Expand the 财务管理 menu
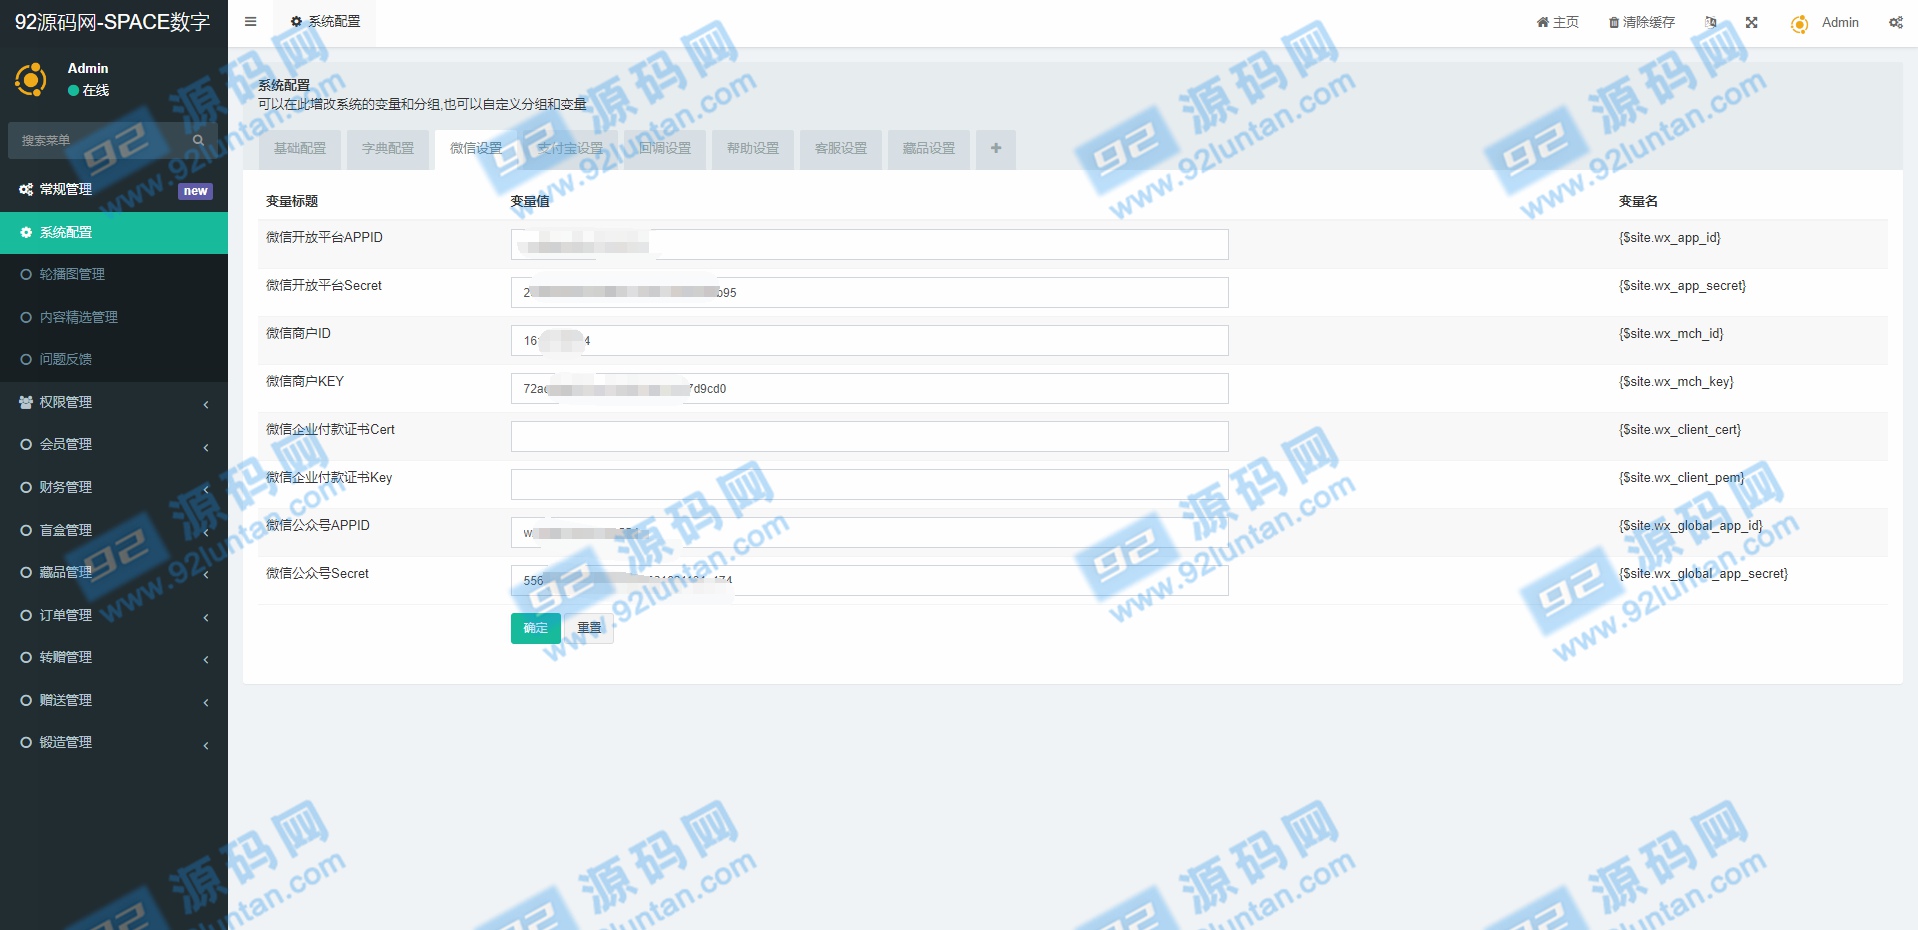 click(x=114, y=487)
